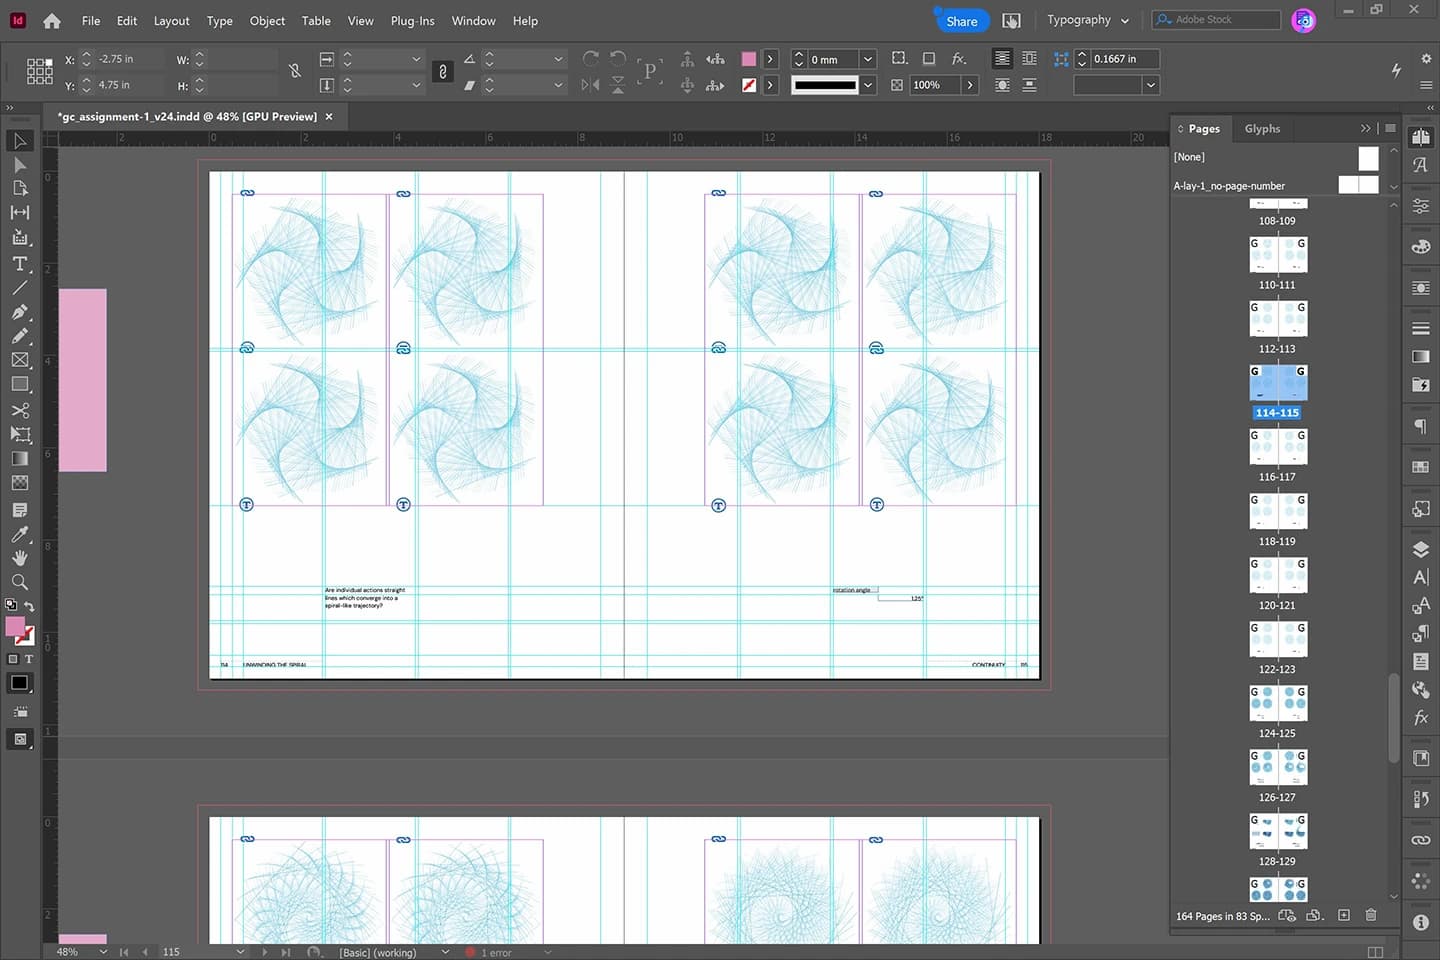Image resolution: width=1440 pixels, height=960 pixels.
Task: Click the X position field
Action: coord(130,59)
